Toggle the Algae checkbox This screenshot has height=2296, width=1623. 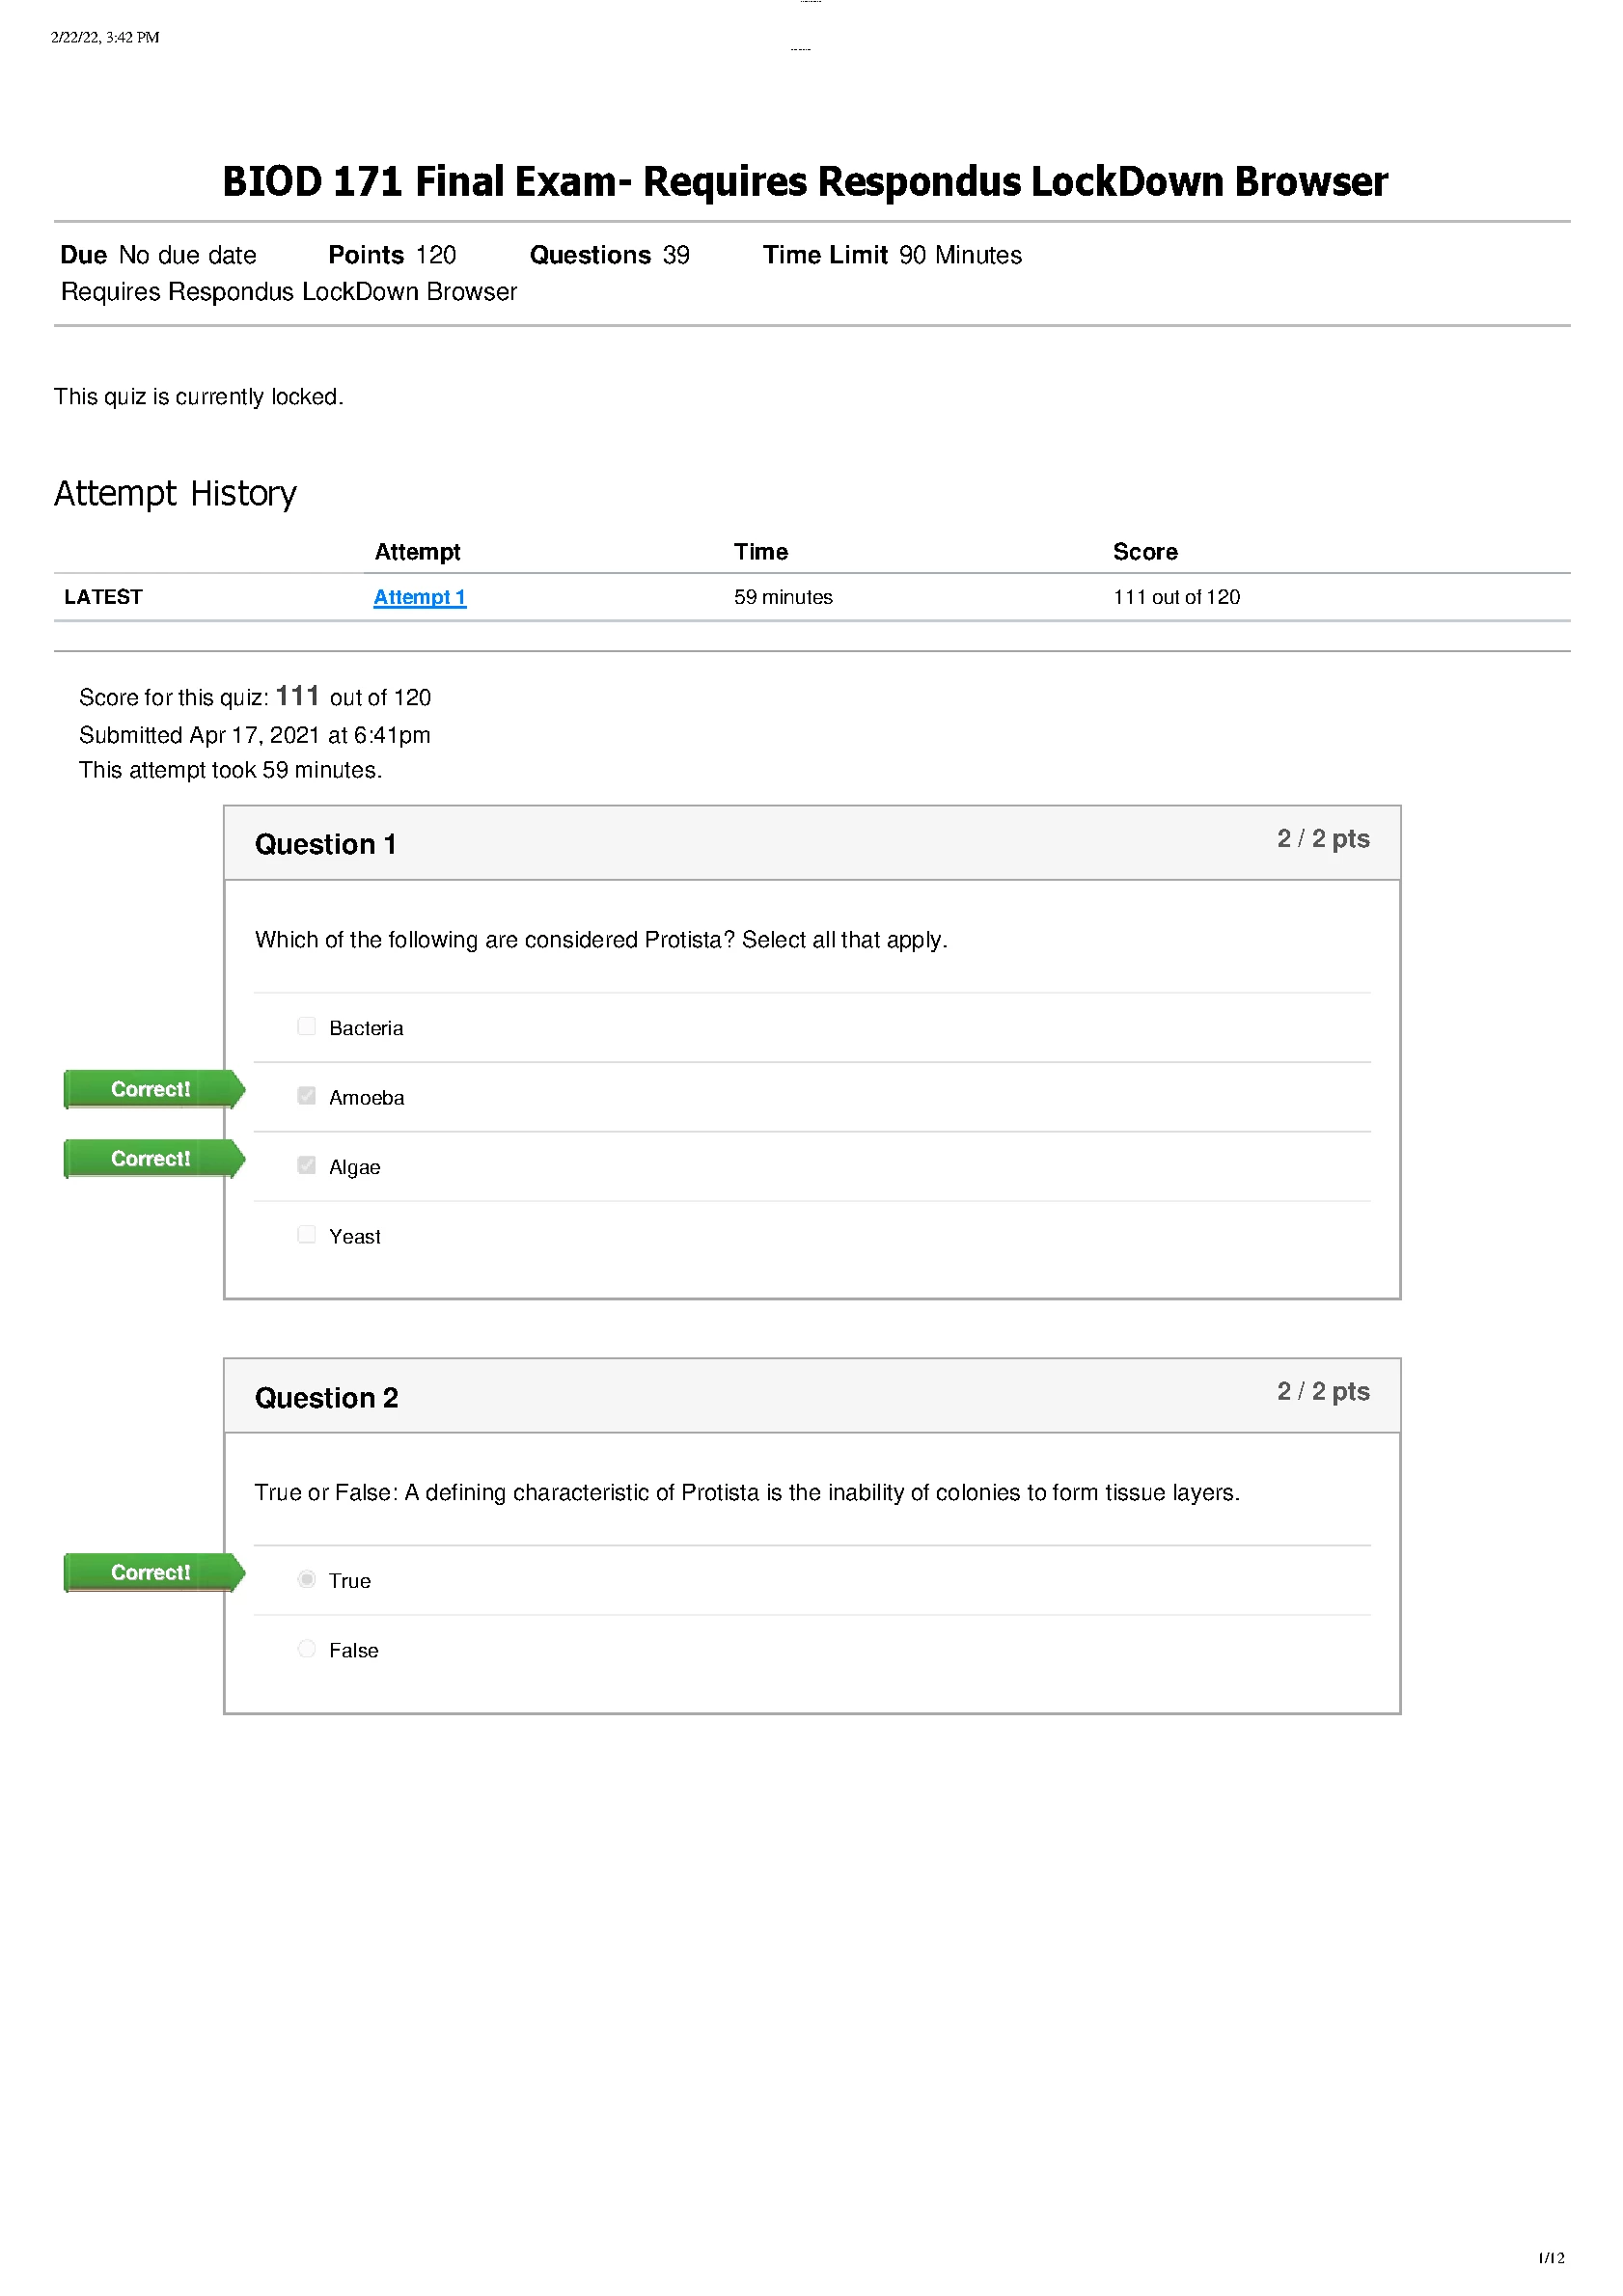click(307, 1166)
